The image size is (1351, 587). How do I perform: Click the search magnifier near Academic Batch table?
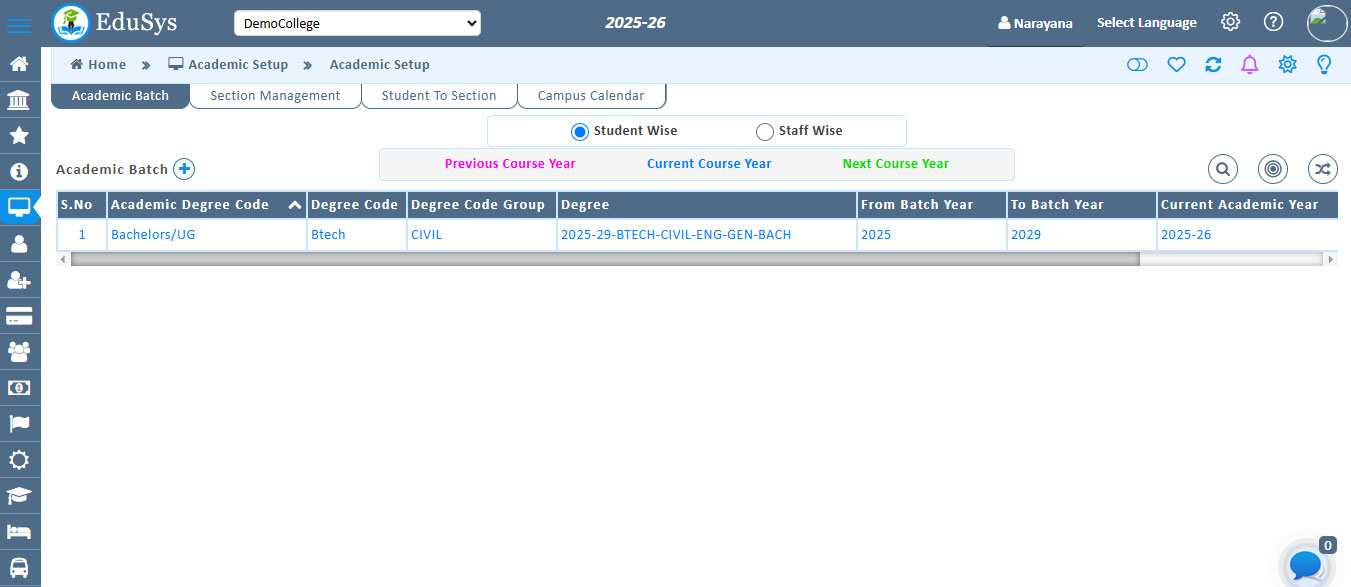[1222, 169]
